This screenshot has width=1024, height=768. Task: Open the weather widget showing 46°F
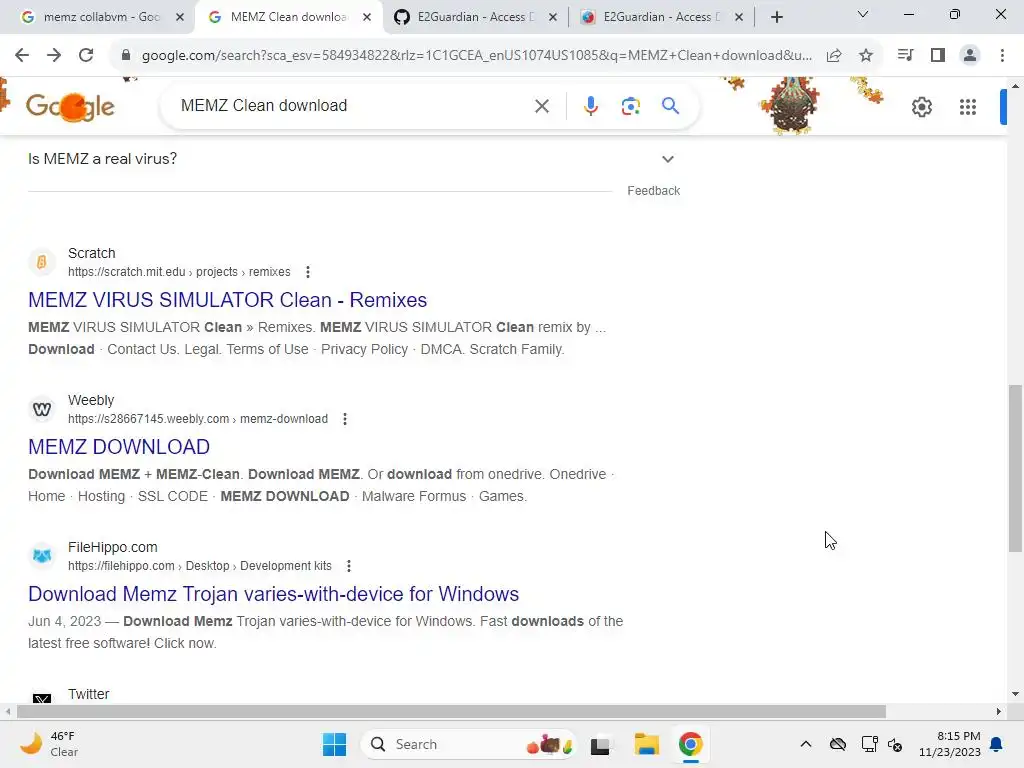tap(49, 744)
